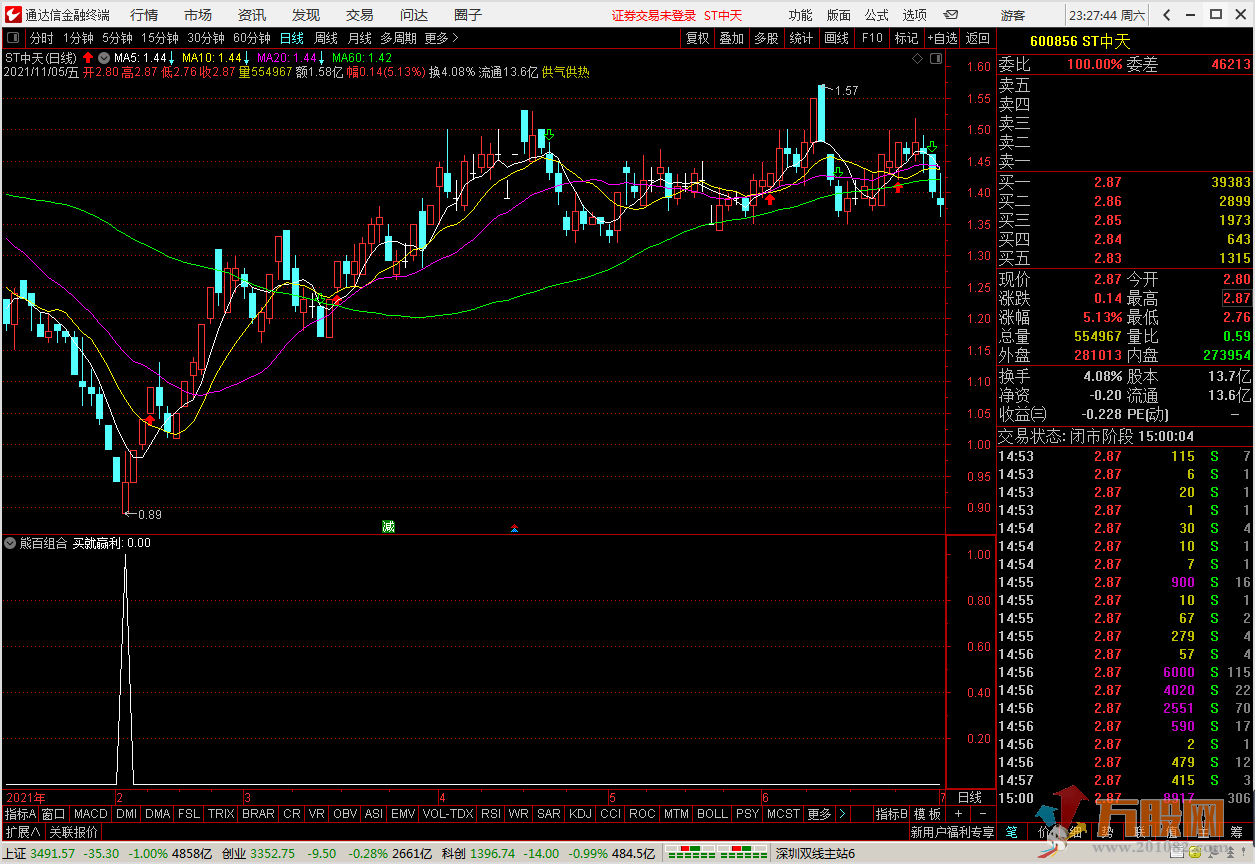Open the 资讯 menu
This screenshot has height=864, width=1255.
pos(252,15)
